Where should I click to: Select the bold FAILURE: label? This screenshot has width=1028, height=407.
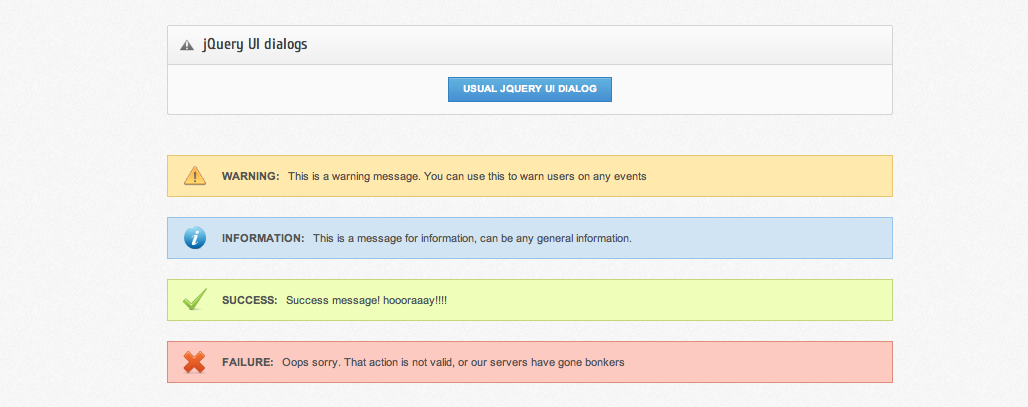pyautogui.click(x=247, y=362)
